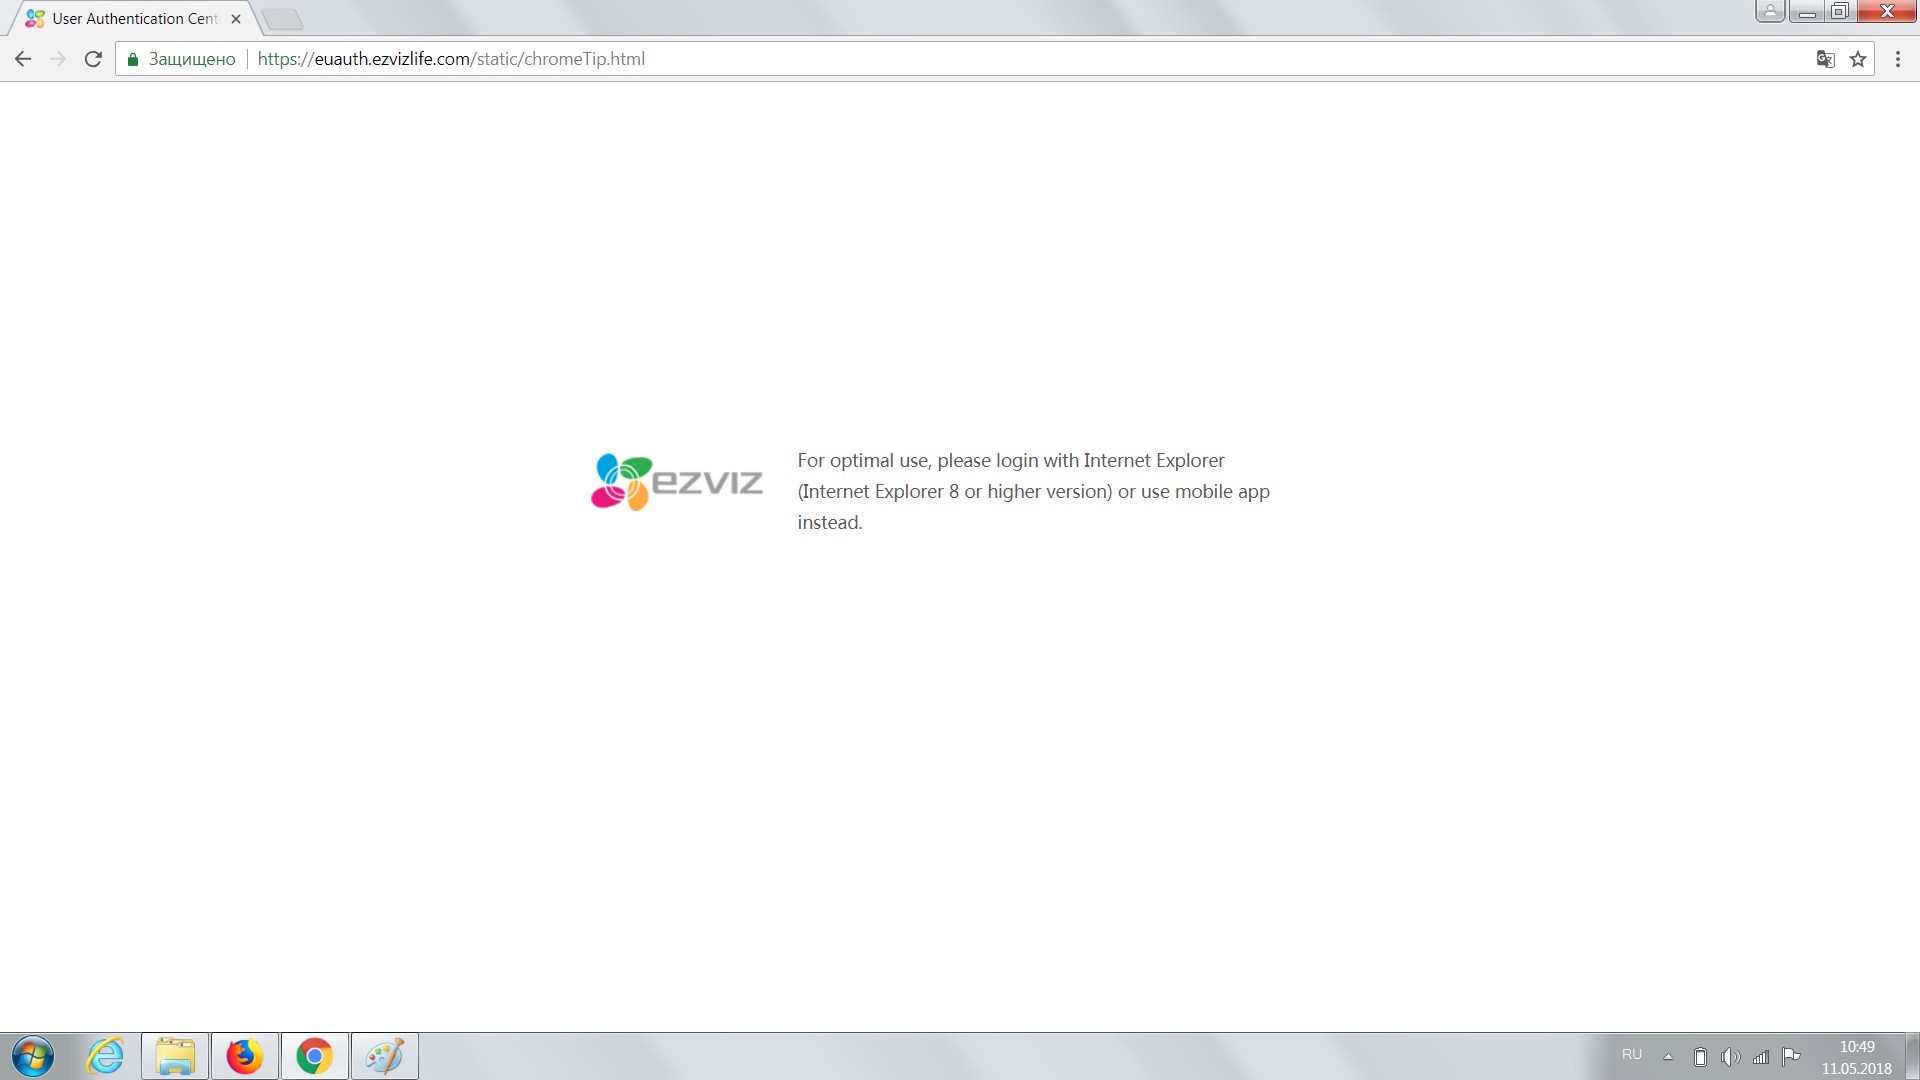Click the Chrome taskbar icon
Screen dimensions: 1920x1080
[315, 1056]
